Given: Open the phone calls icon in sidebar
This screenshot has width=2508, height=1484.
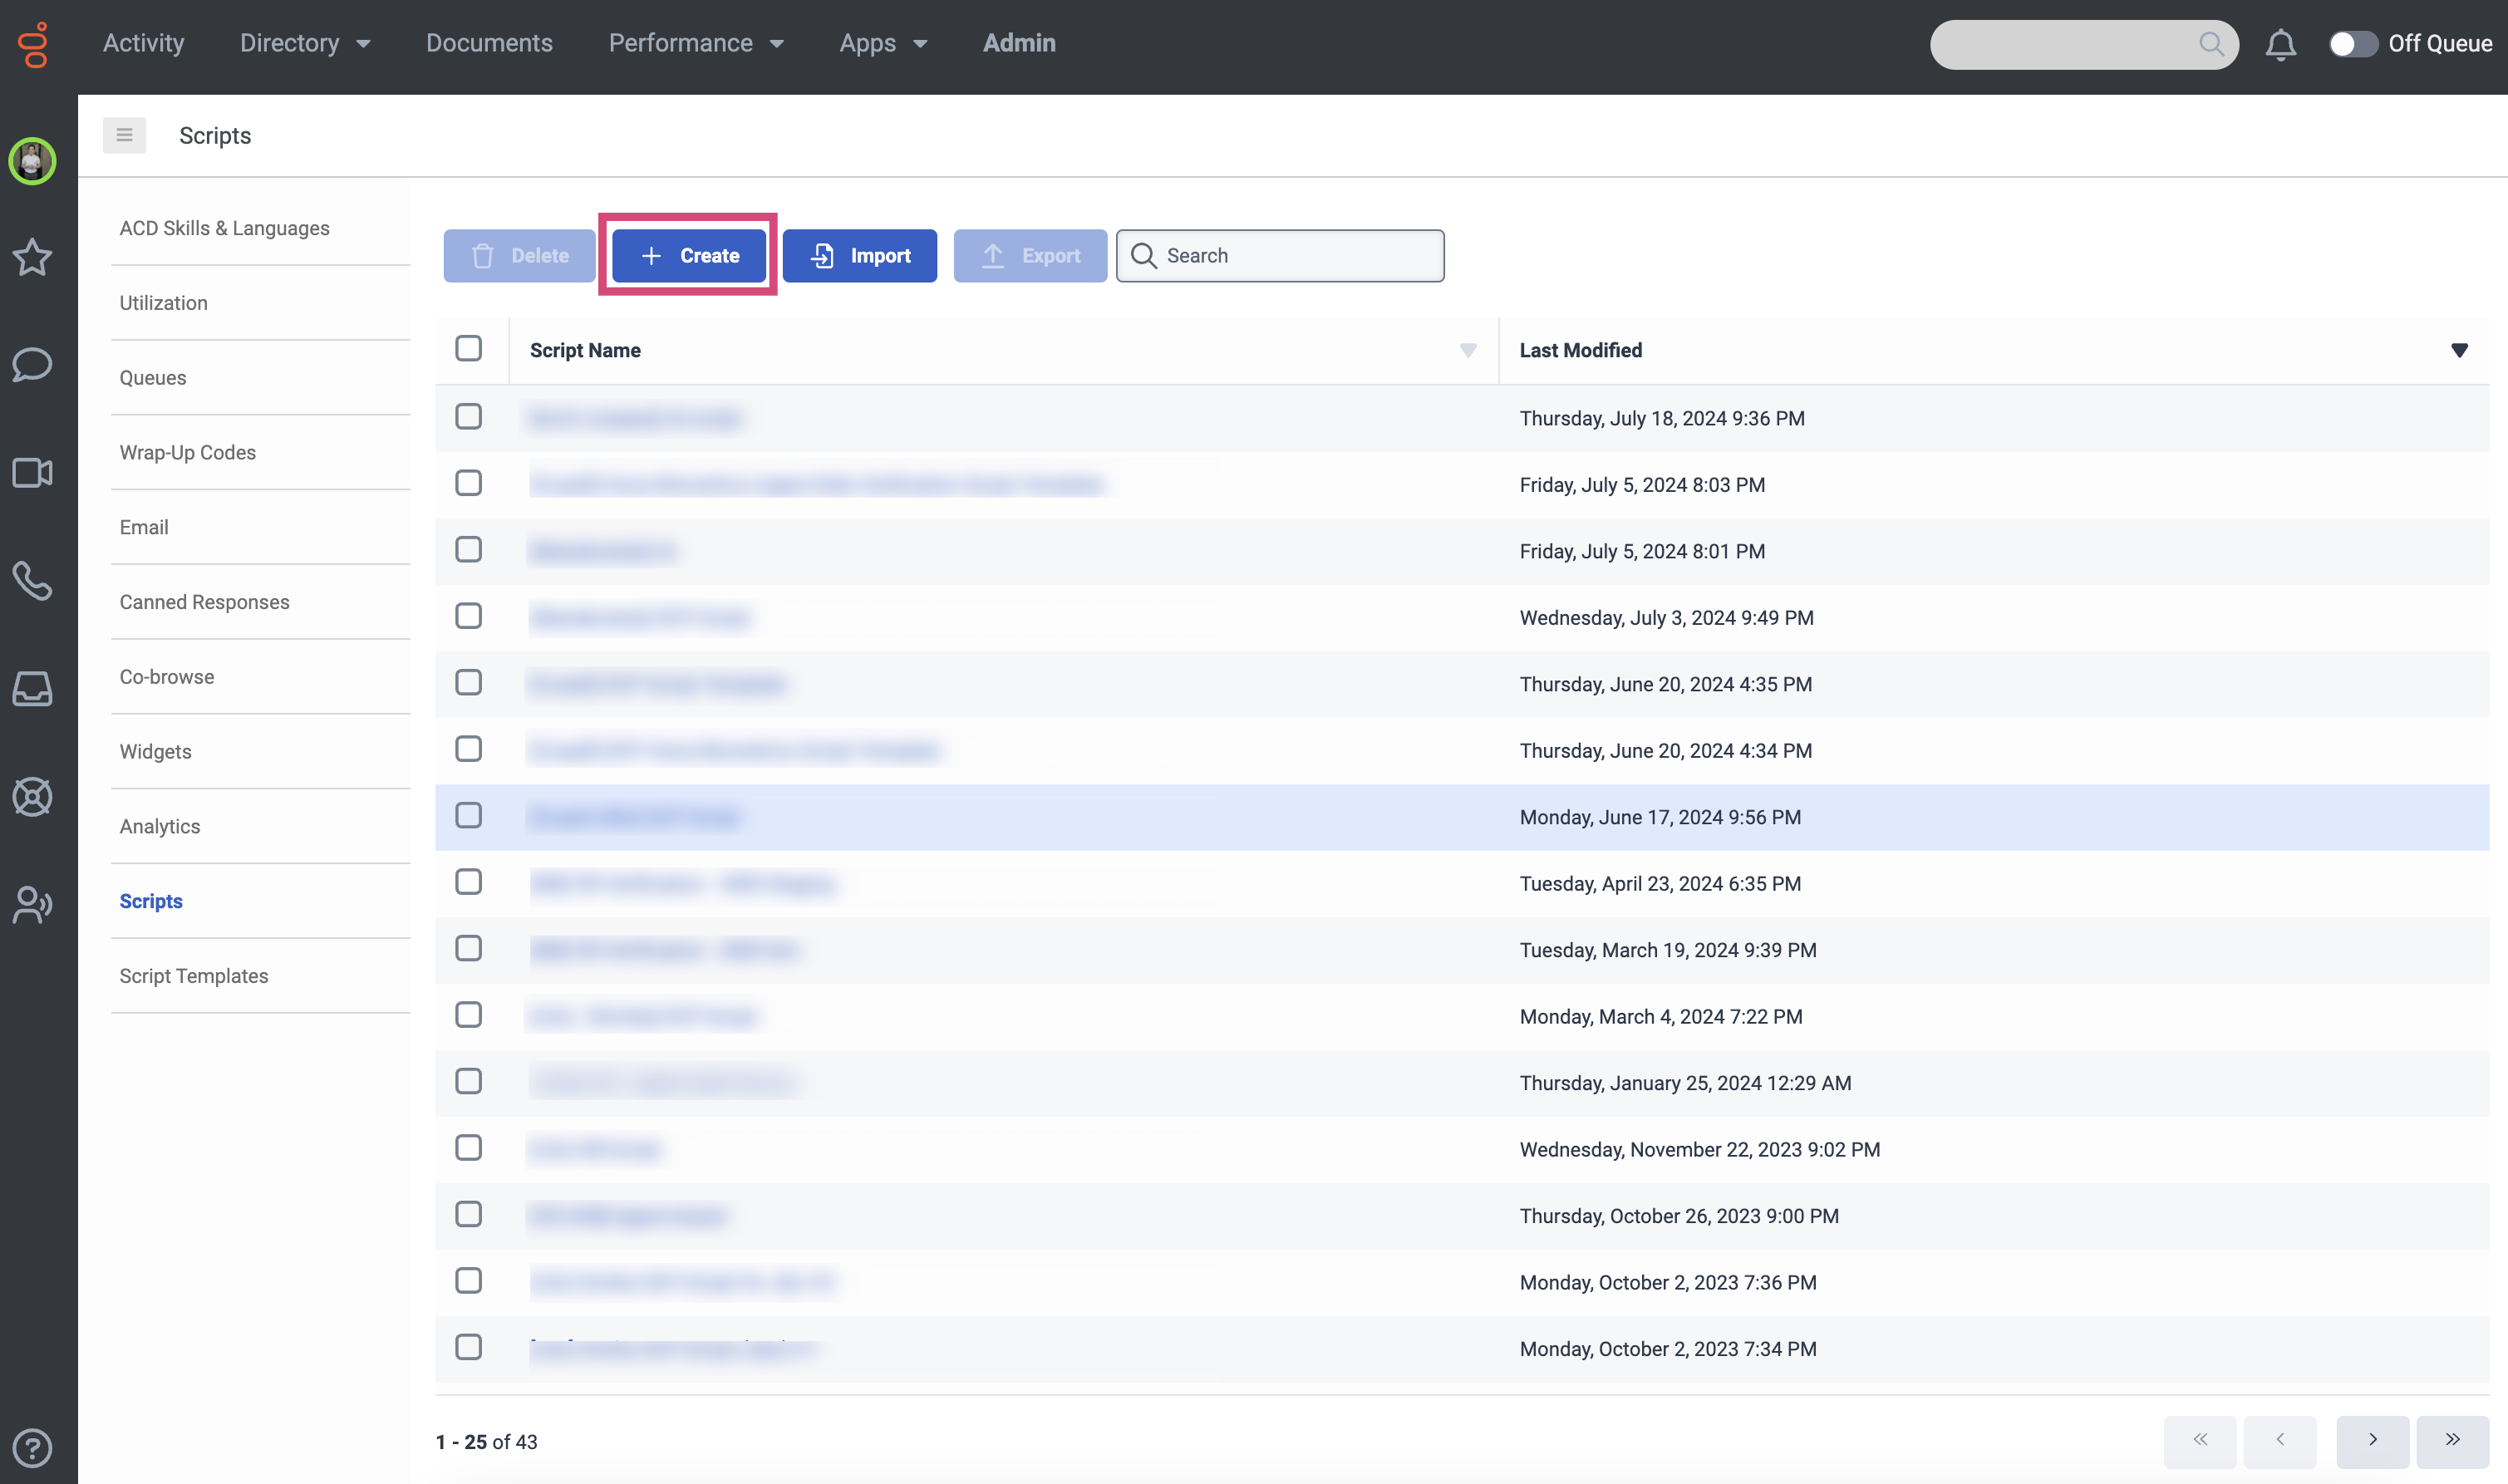Looking at the screenshot, I should coord(32,581).
